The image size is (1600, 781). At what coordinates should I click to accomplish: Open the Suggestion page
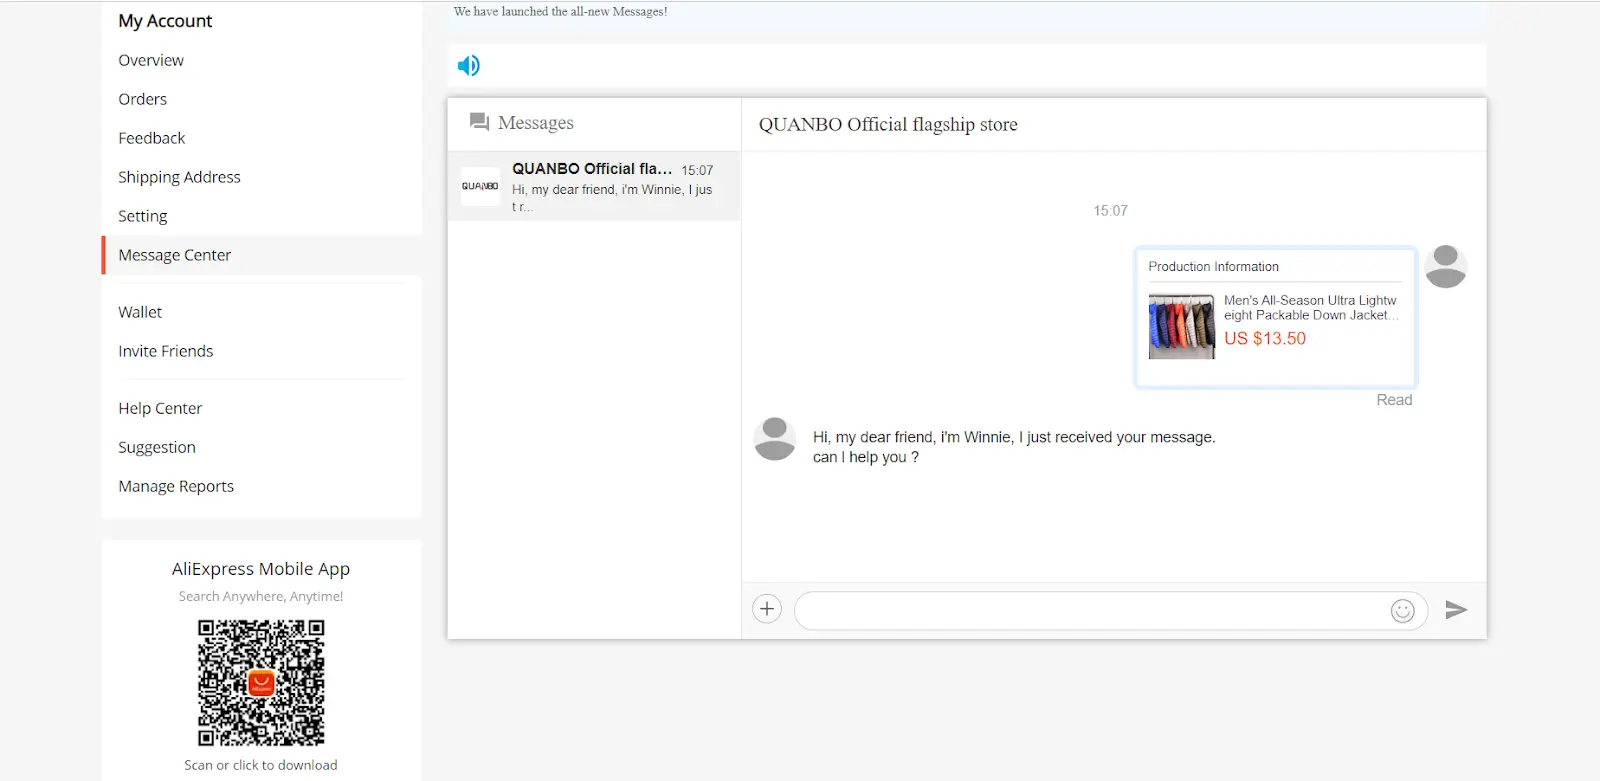[x=157, y=447]
